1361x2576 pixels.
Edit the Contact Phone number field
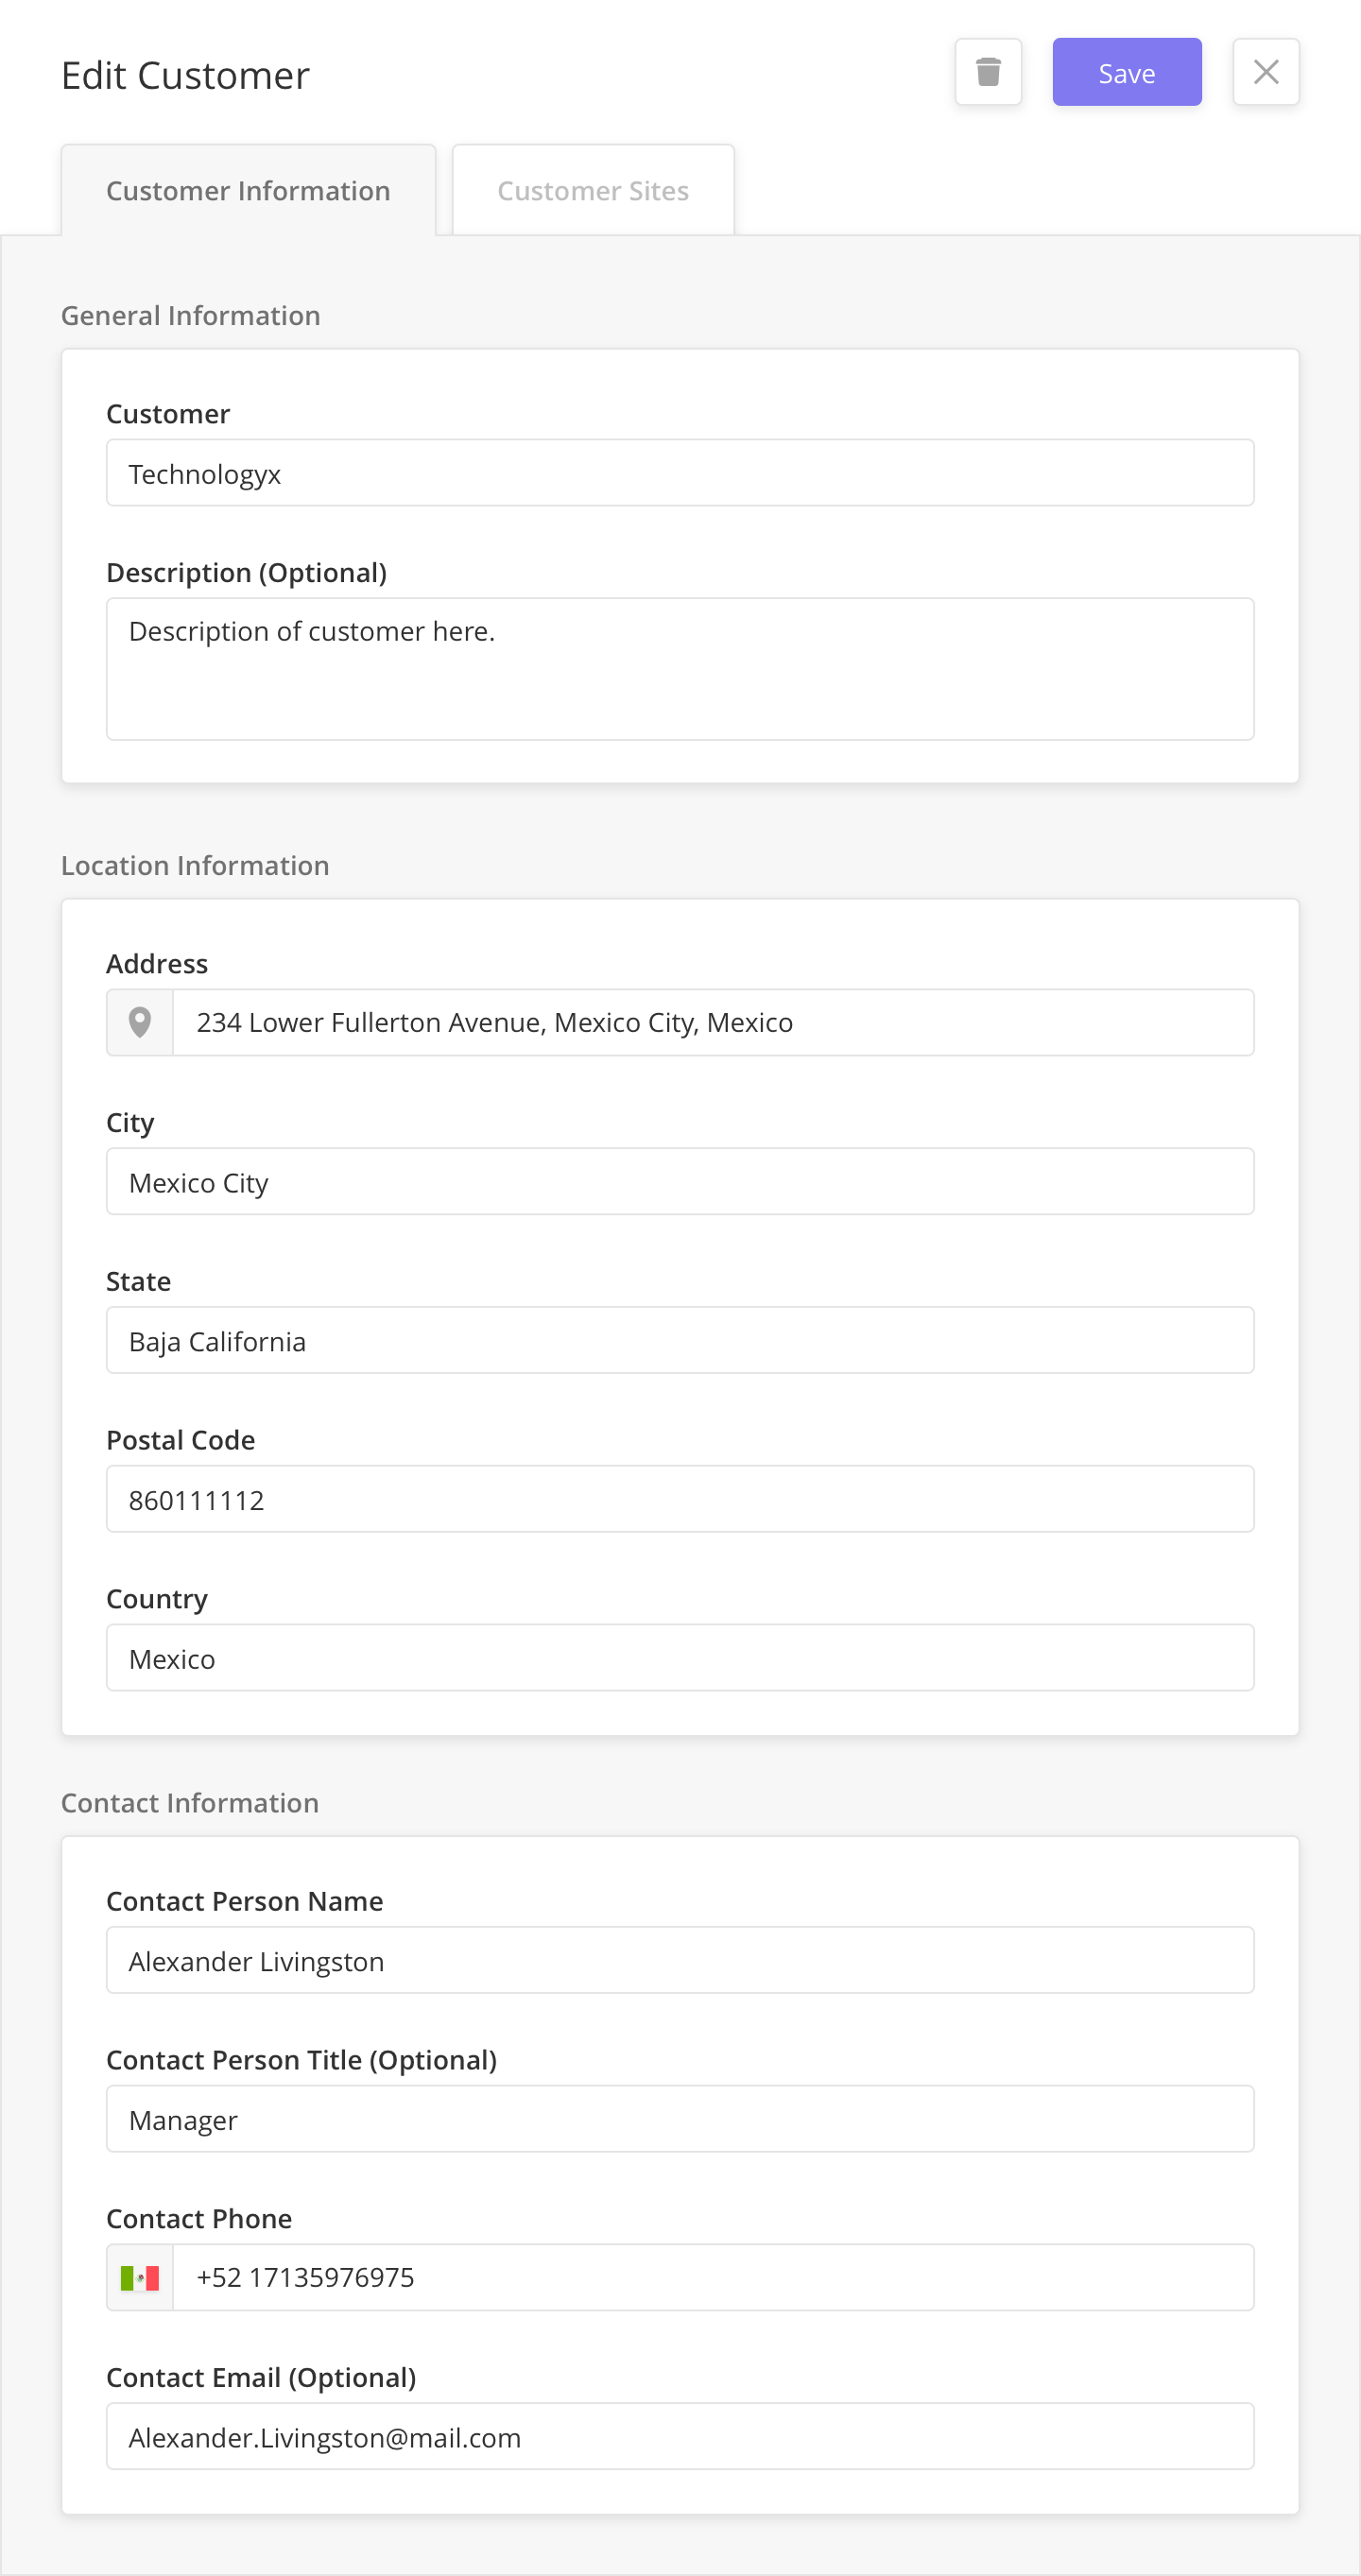713,2277
